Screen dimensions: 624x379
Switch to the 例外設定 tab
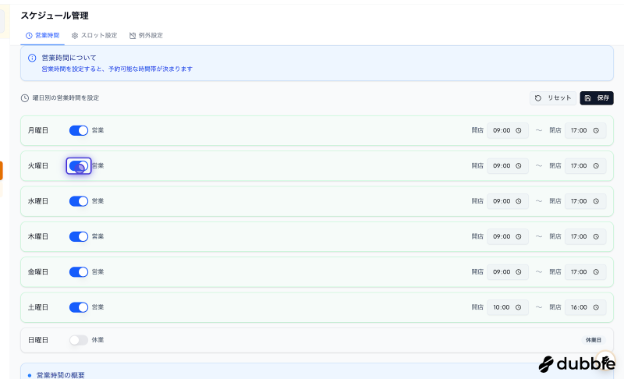coord(146,35)
